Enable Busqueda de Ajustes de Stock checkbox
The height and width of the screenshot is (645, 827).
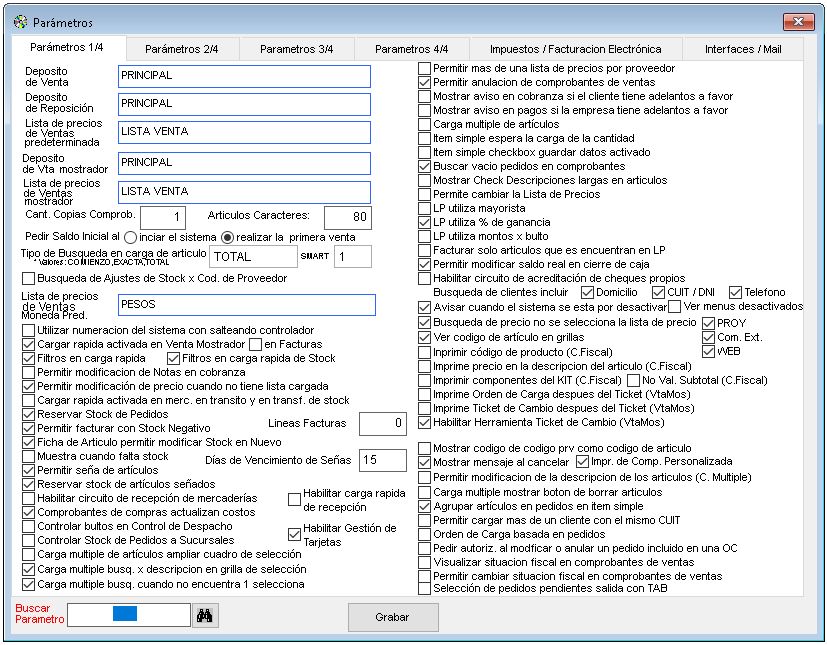pyautogui.click(x=28, y=278)
